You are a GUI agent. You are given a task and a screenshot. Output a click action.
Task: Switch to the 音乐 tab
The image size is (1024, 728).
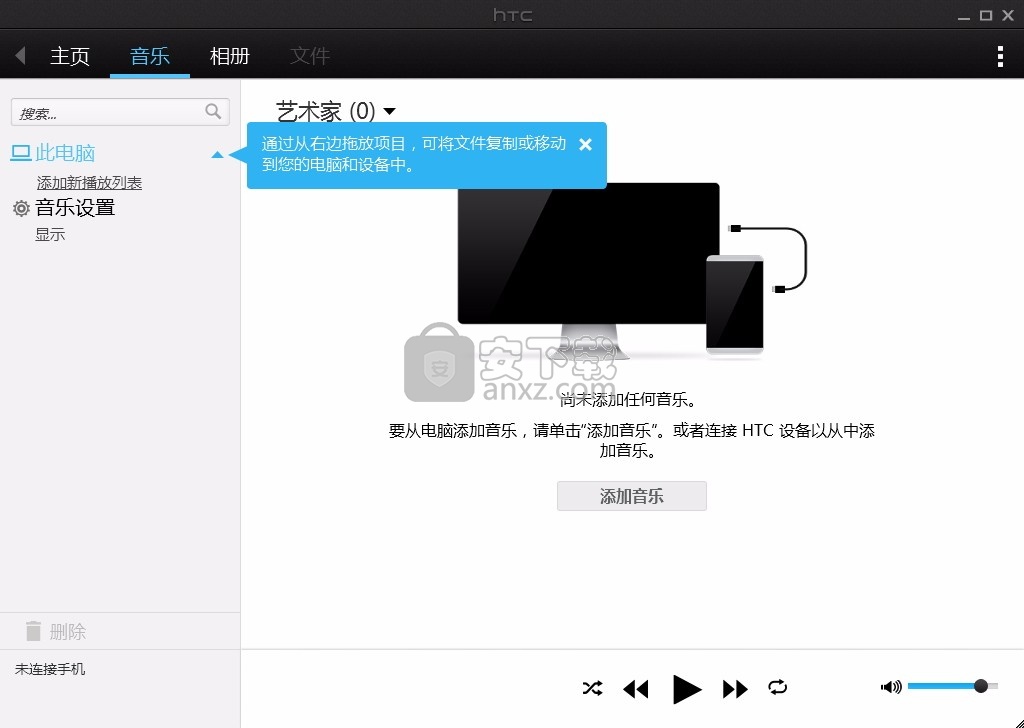click(150, 56)
